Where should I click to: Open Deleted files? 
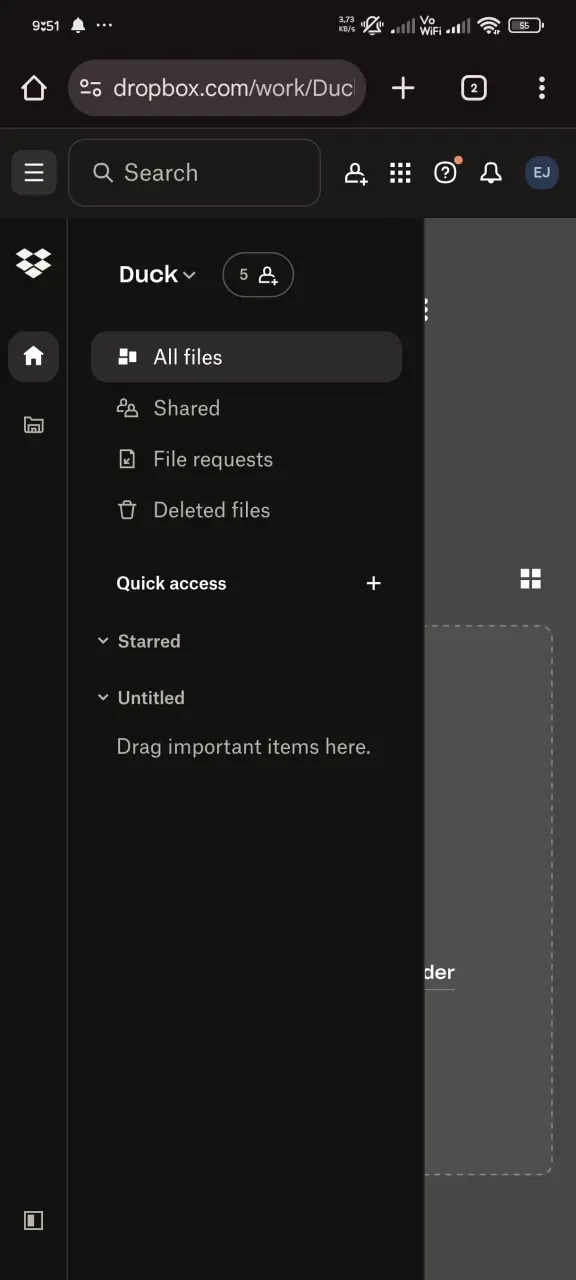coord(246,510)
